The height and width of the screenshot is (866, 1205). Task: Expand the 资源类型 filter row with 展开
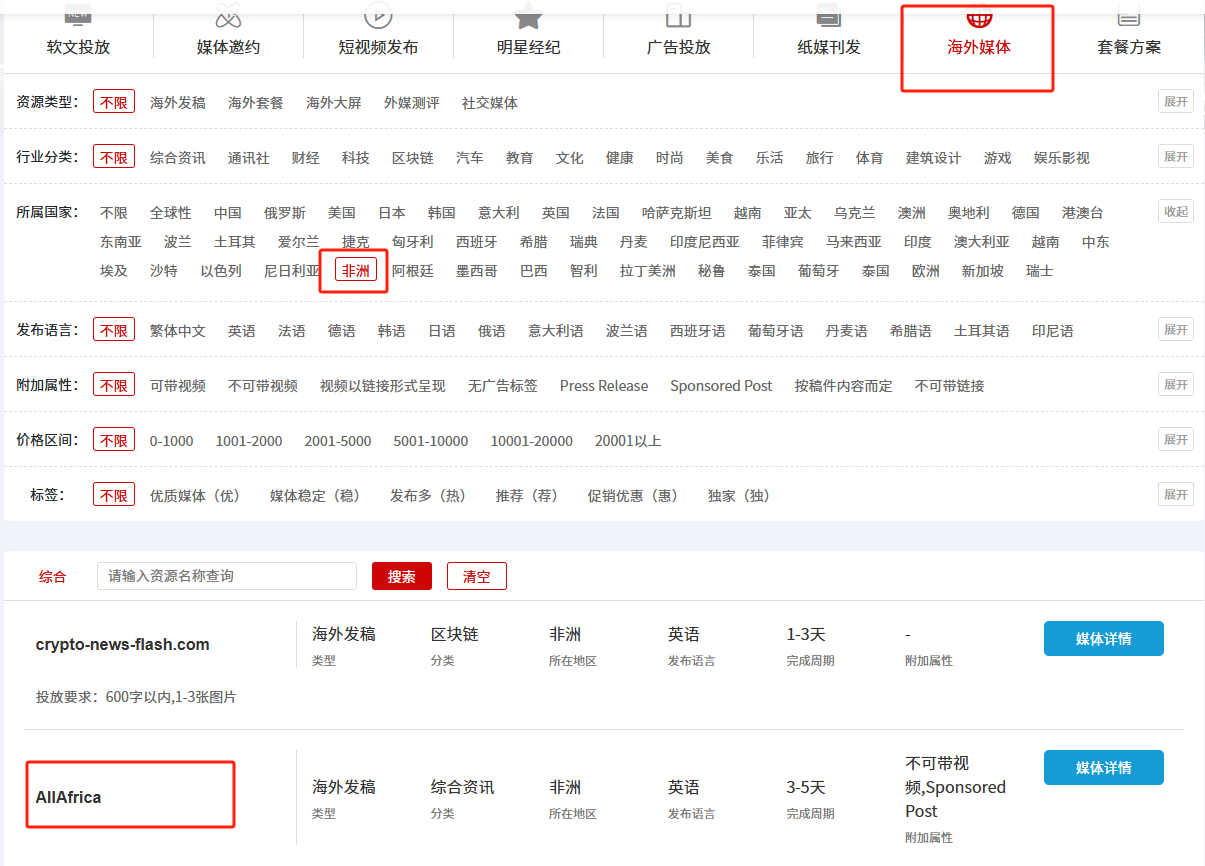point(1175,102)
